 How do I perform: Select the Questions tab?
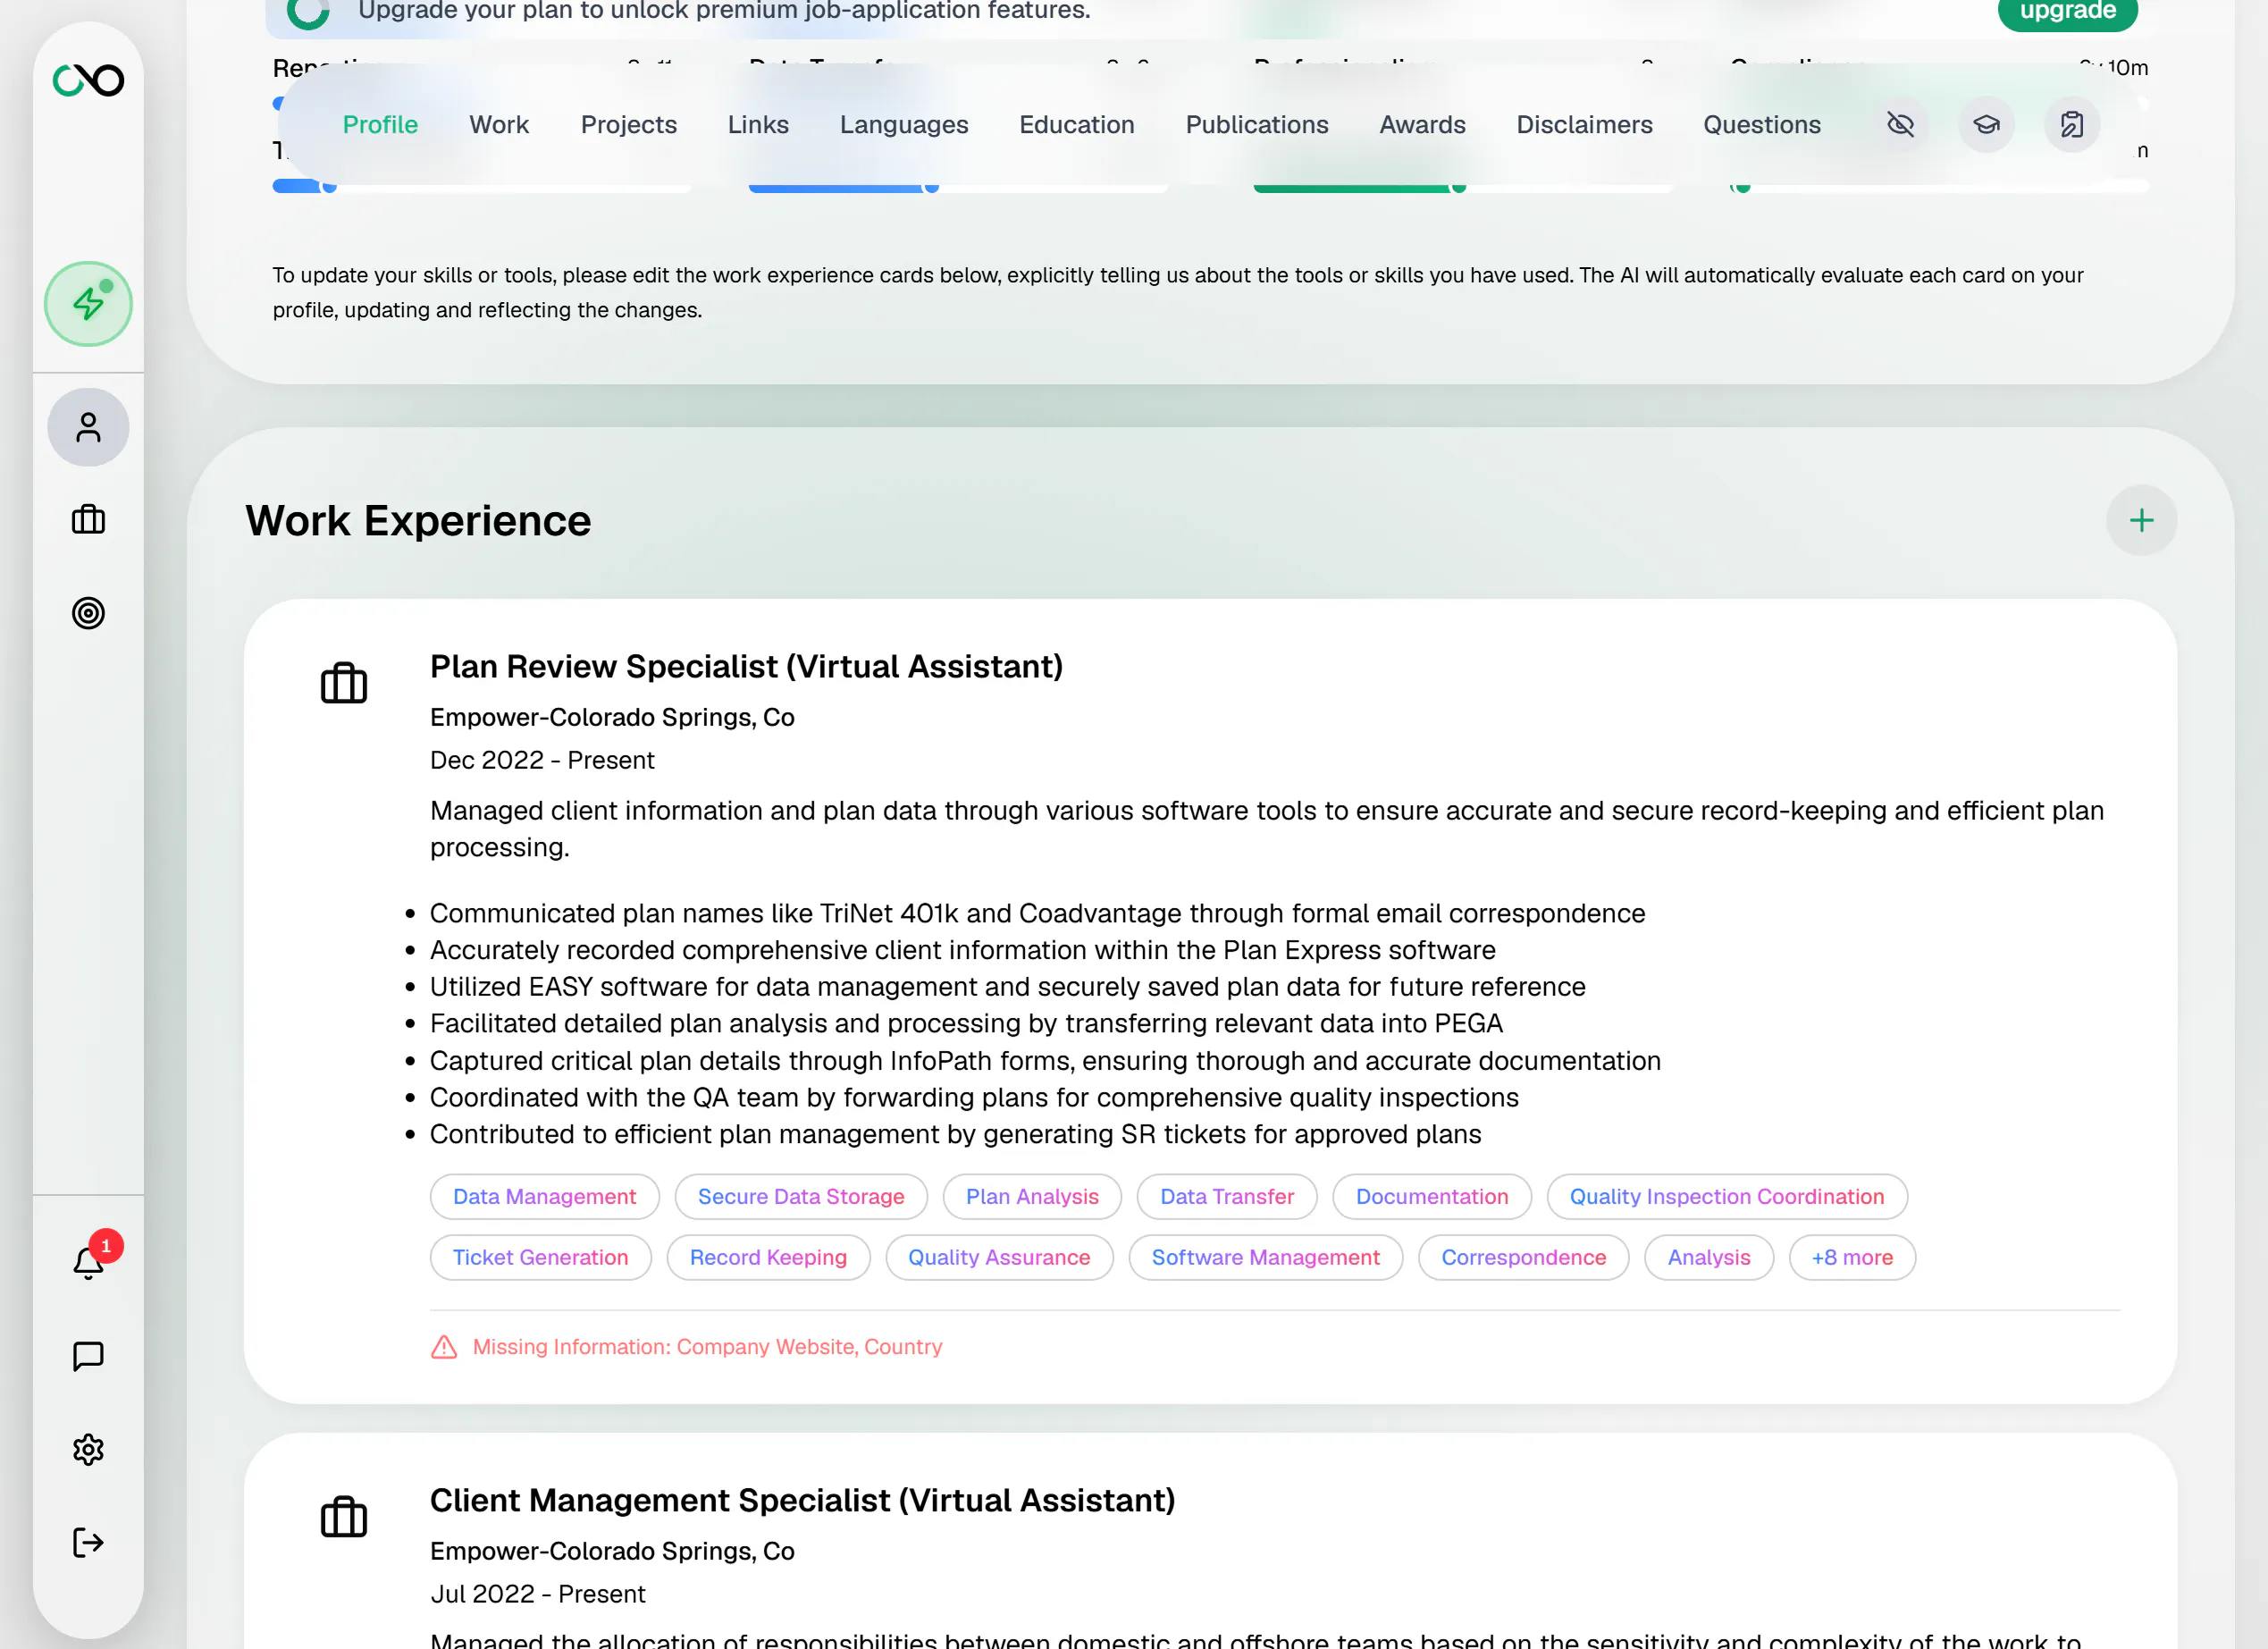[1762, 125]
